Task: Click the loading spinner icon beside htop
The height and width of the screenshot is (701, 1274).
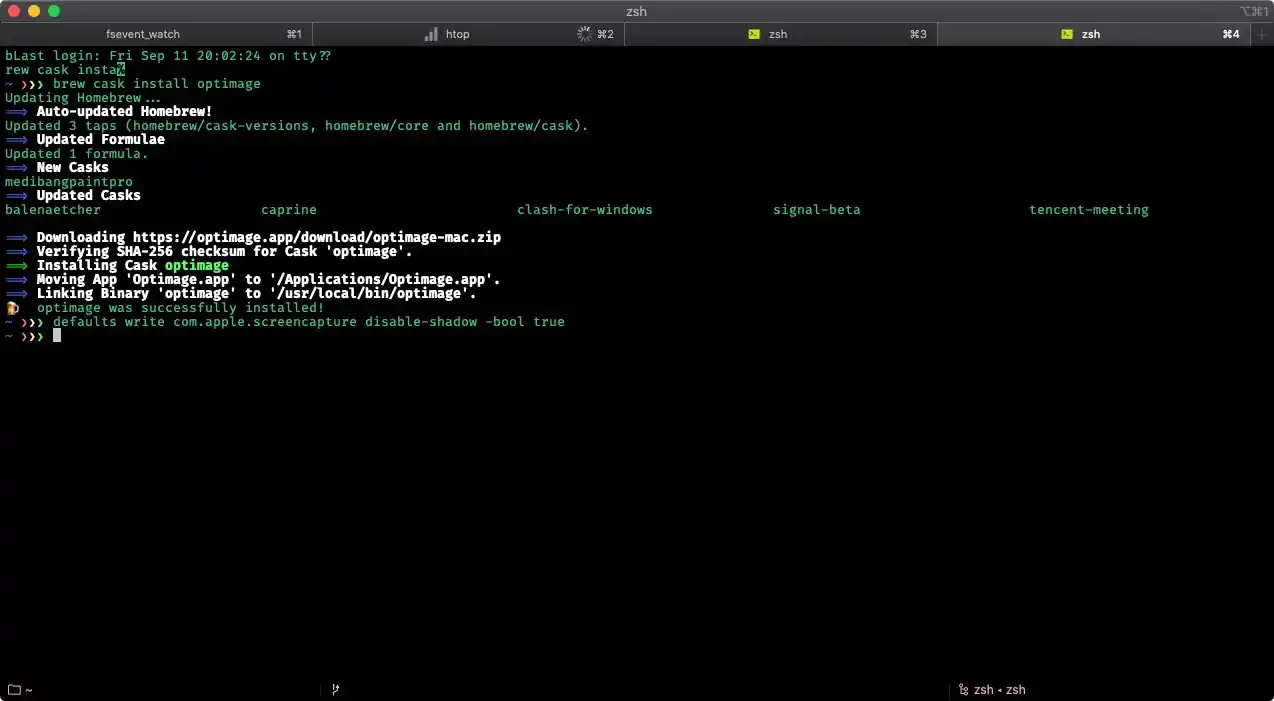Action: [x=583, y=33]
